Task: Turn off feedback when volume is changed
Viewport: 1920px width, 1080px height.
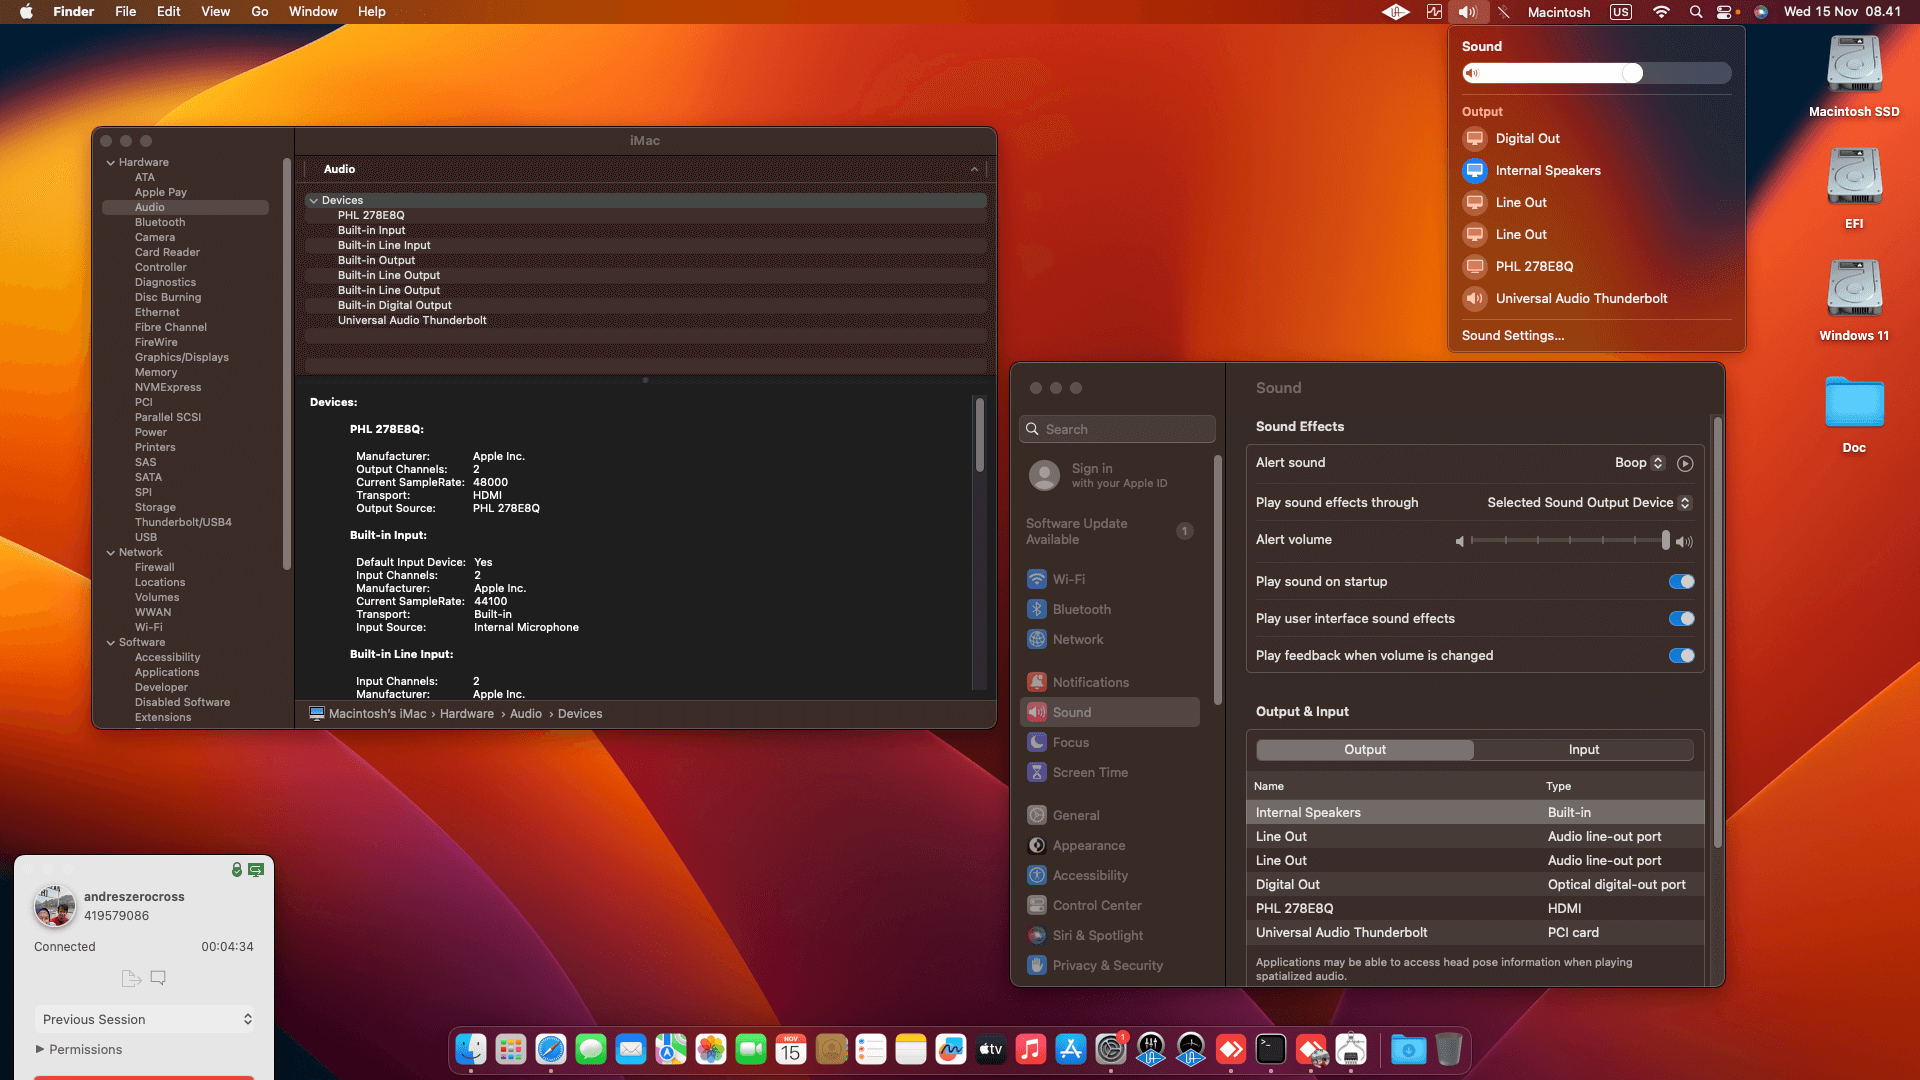Action: [1681, 656]
